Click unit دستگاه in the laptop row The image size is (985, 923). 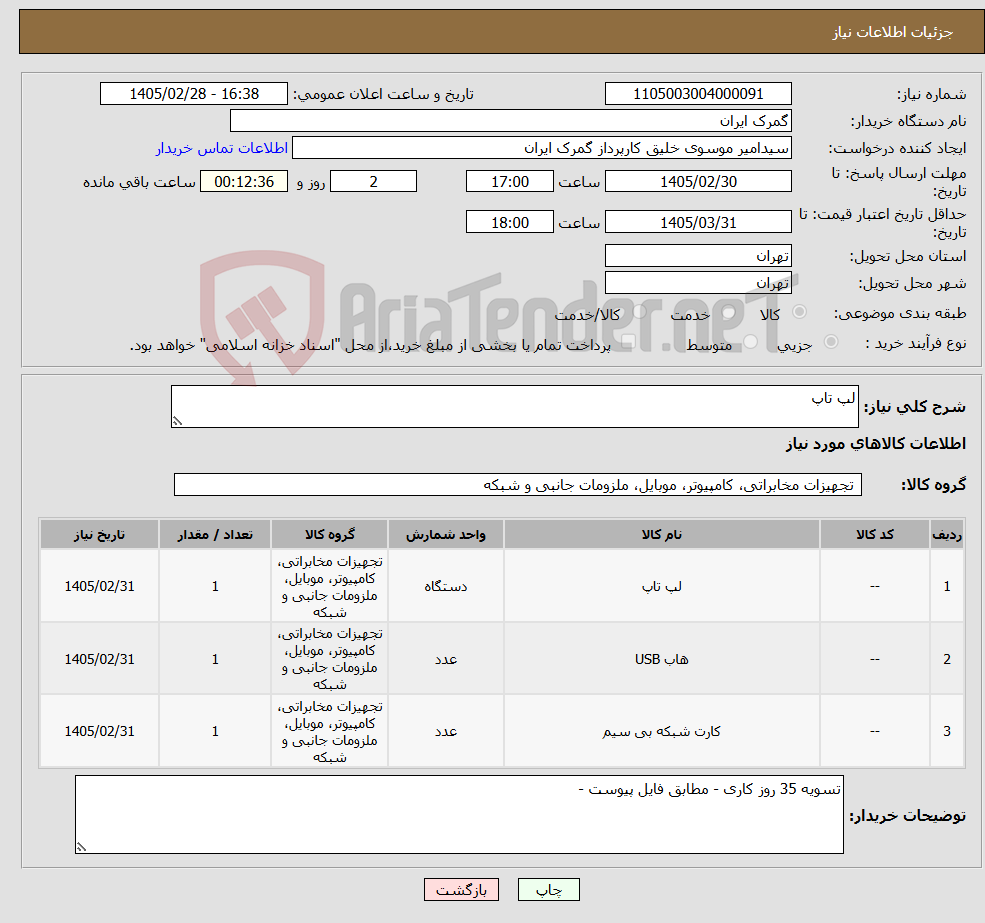(x=445, y=586)
